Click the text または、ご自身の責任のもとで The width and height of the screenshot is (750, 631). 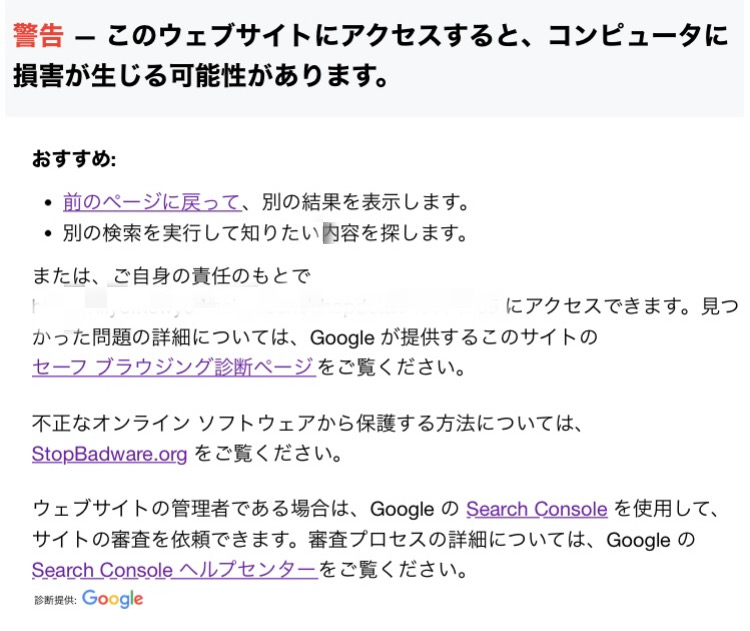point(171,276)
